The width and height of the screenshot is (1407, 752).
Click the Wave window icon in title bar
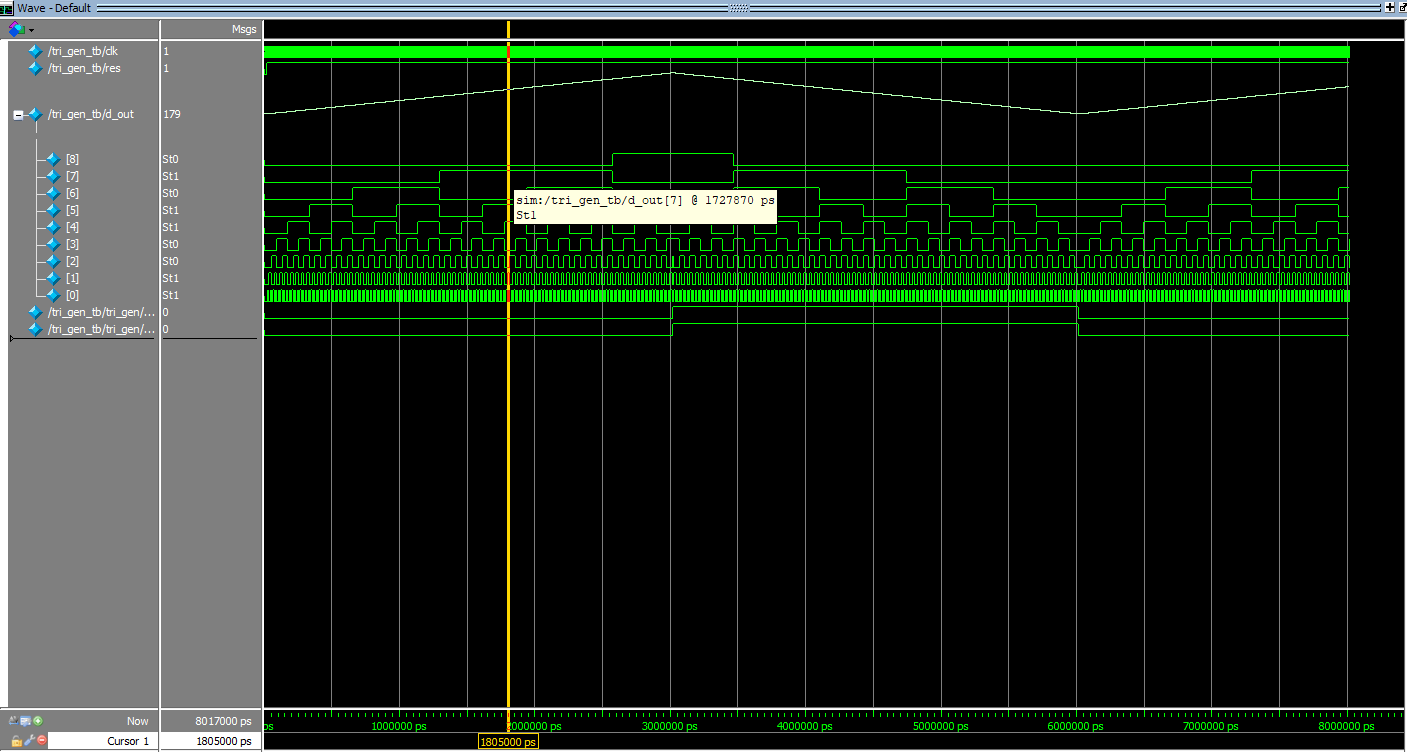coord(6,7)
